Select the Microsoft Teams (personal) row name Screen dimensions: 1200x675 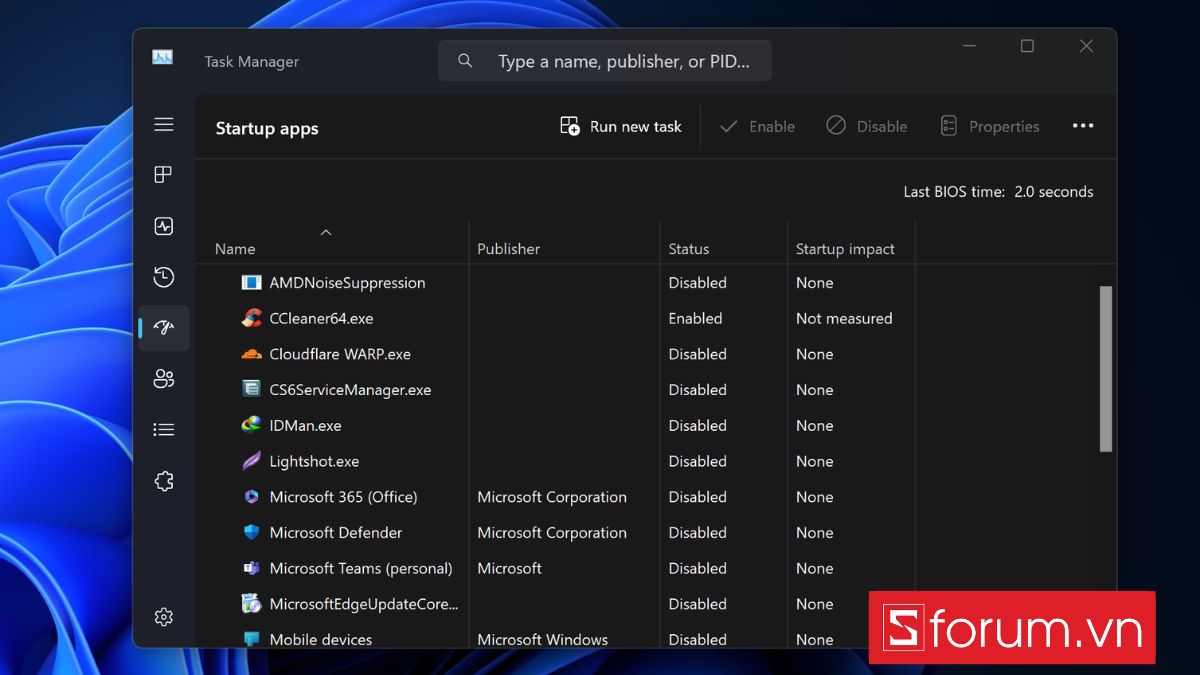pyautogui.click(x=361, y=568)
